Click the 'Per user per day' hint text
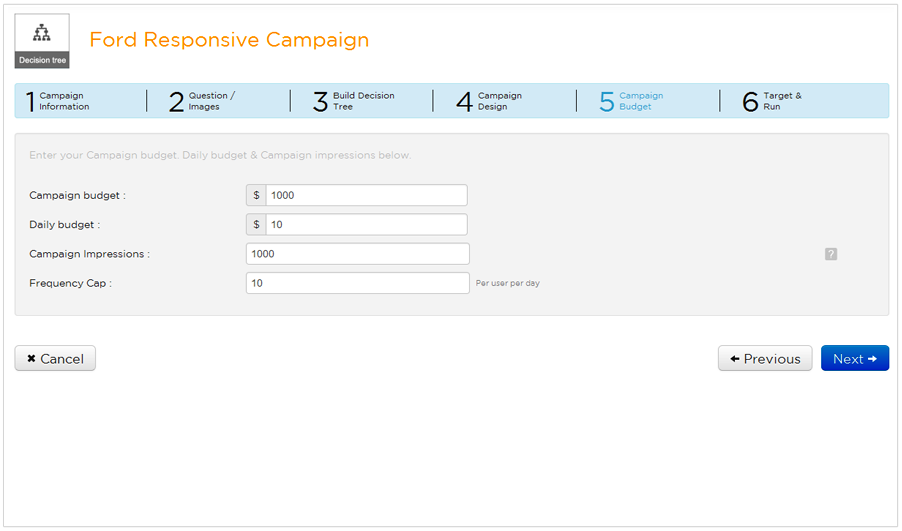The image size is (902, 531). click(x=508, y=284)
